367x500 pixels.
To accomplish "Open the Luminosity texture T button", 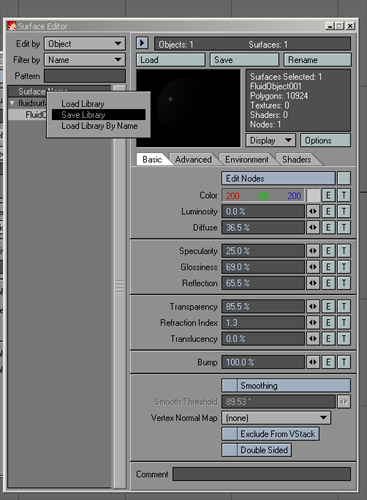I will tap(344, 211).
